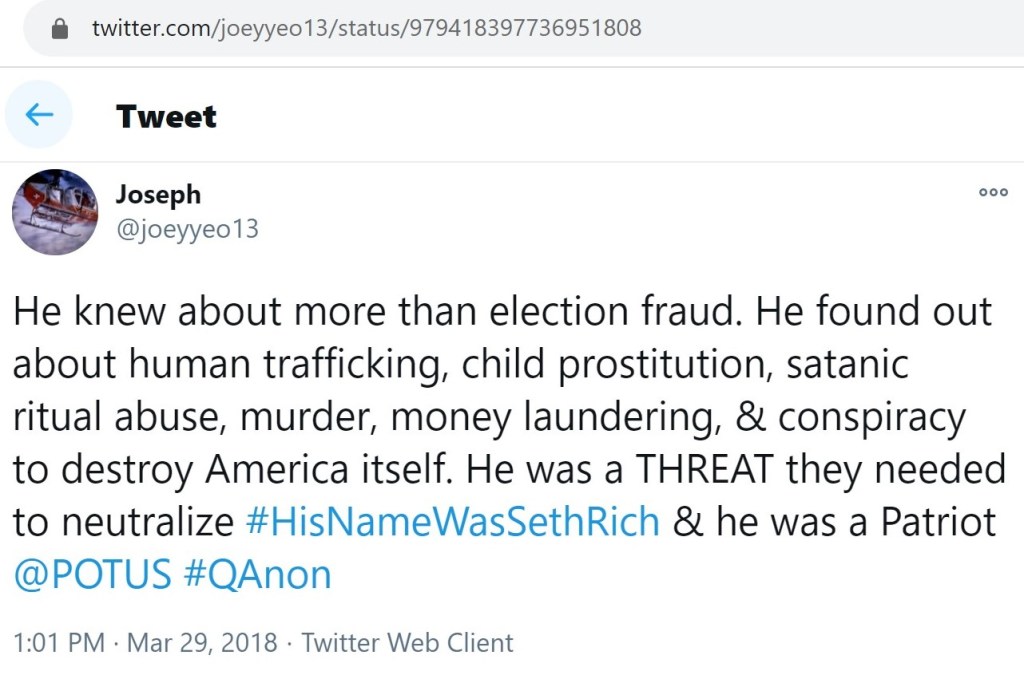Image resolution: width=1024 pixels, height=675 pixels.
Task: Visit the @joeyyeo13 handle profile
Action: coord(187,229)
